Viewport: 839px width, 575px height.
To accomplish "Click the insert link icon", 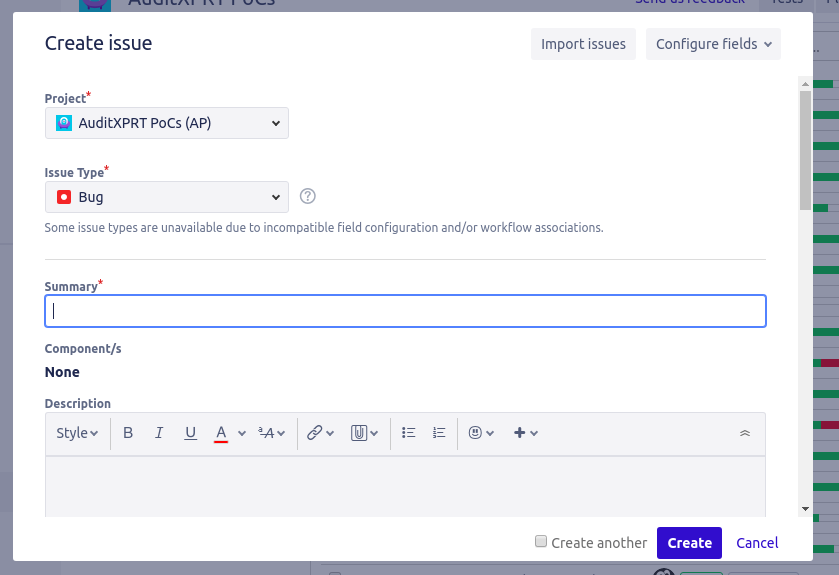I will 315,433.
